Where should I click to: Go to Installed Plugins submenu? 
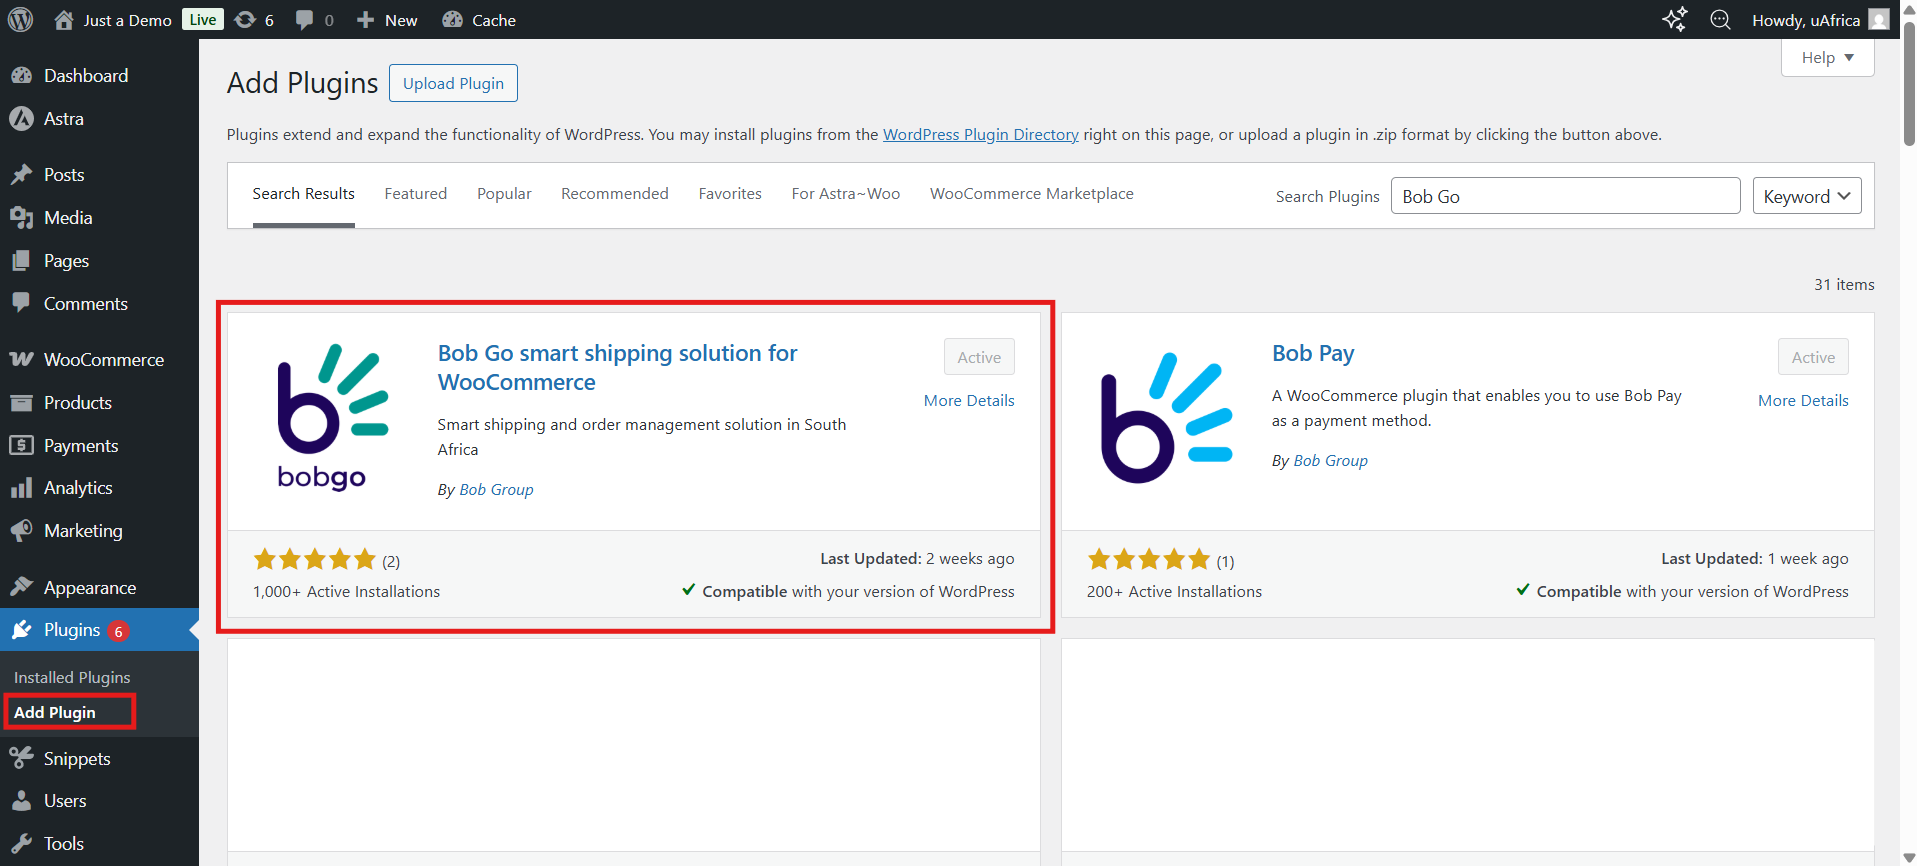[72, 678]
